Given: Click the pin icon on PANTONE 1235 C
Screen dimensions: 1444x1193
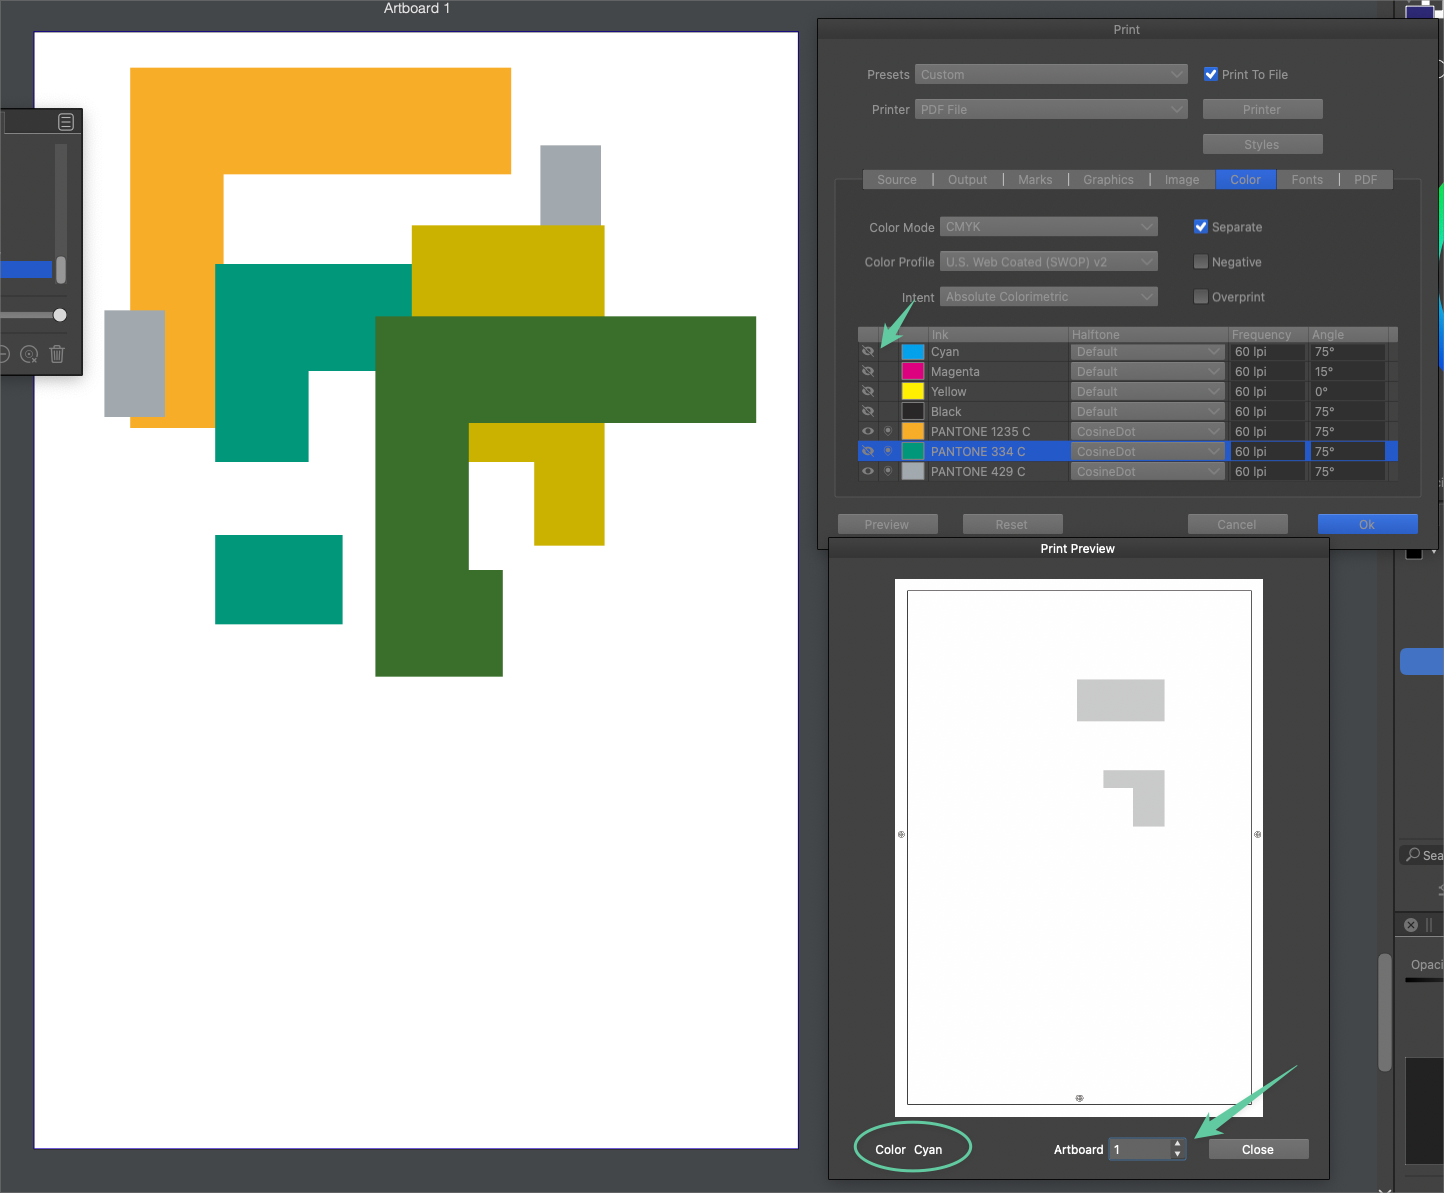Looking at the screenshot, I should 888,431.
